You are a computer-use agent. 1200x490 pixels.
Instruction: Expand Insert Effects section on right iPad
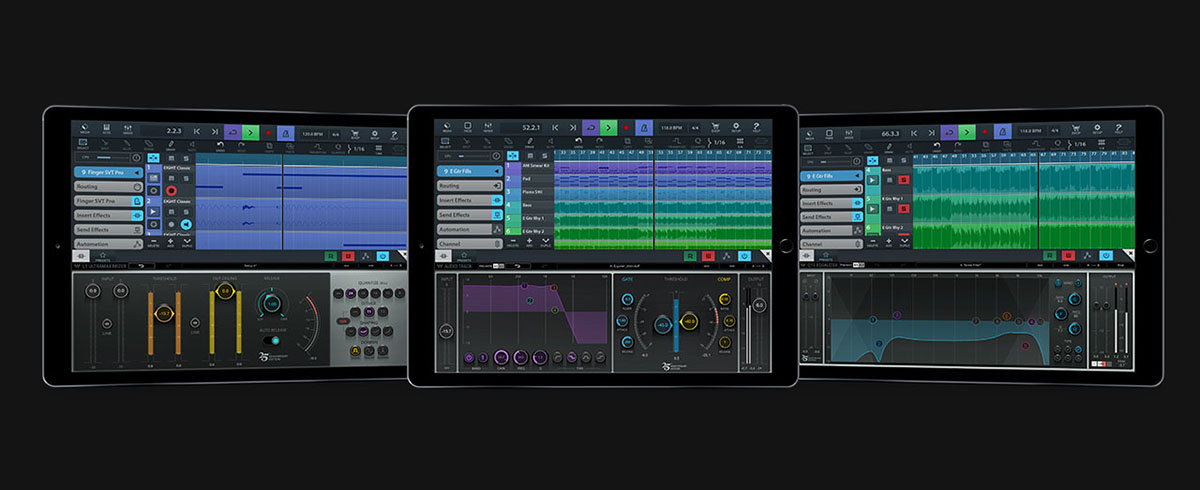point(831,203)
